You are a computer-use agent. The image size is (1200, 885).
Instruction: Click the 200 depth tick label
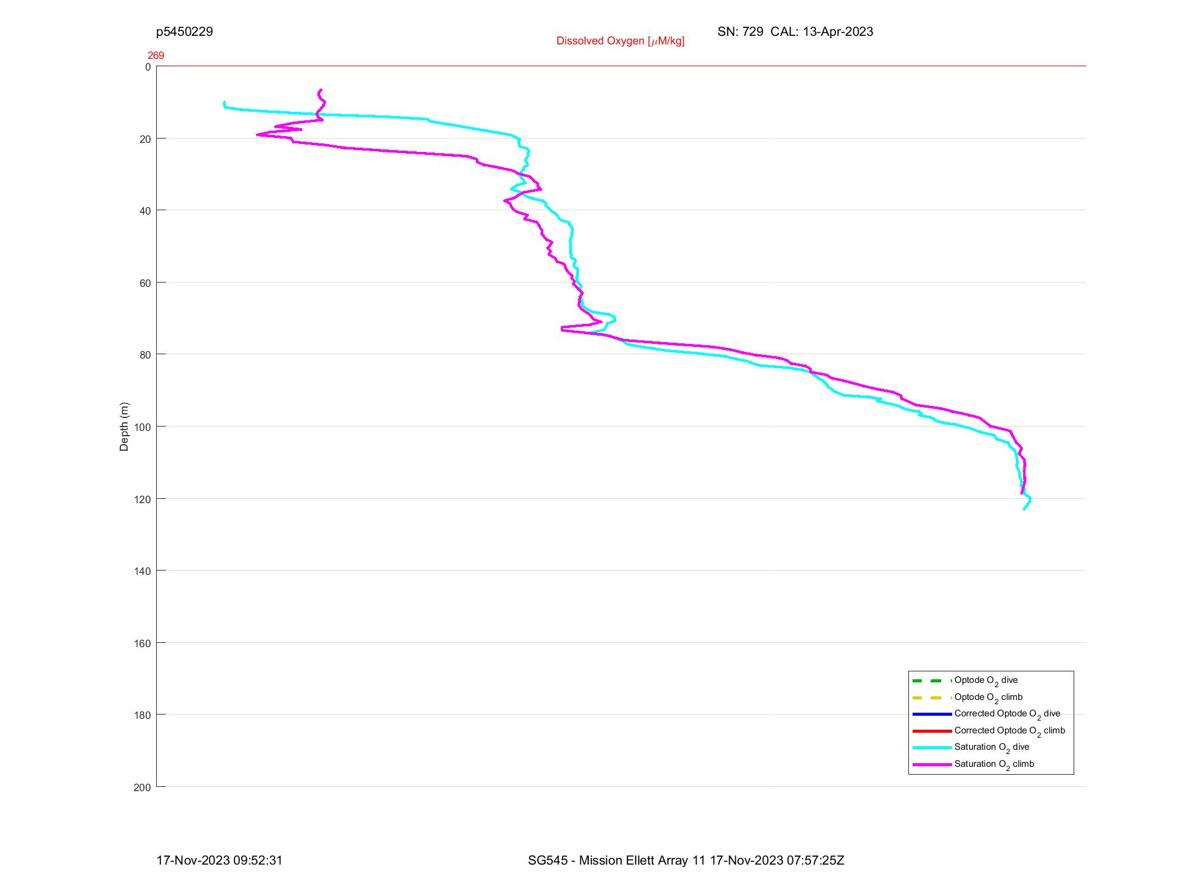point(141,787)
